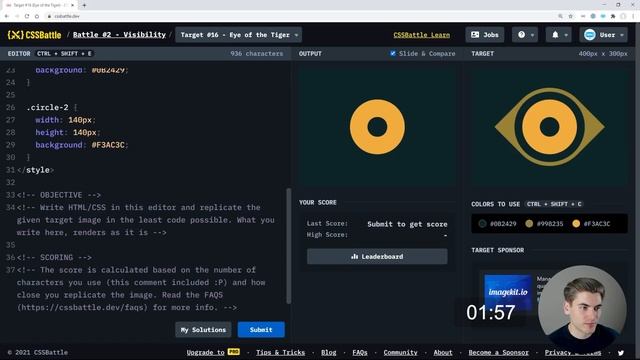
Task: Open the User account menu
Action: click(603, 35)
